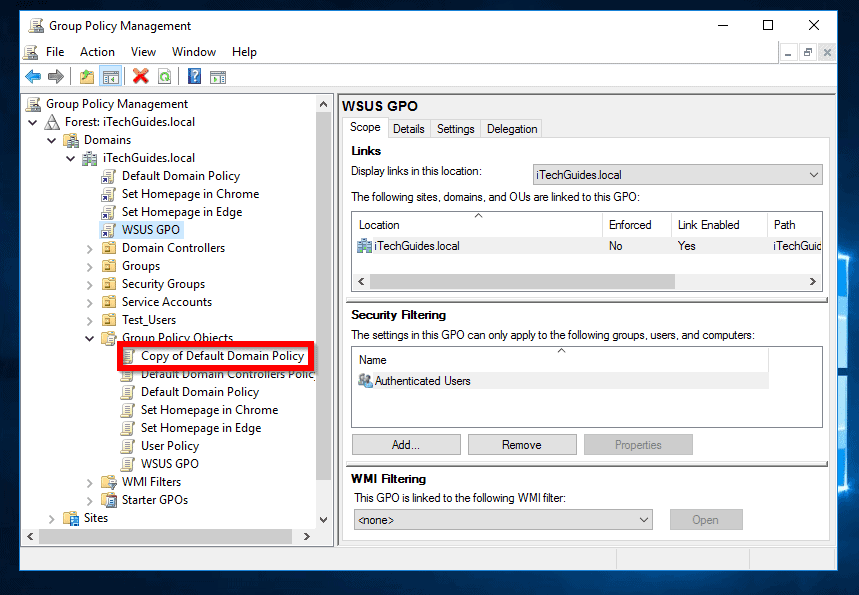Viewport: 859px width, 595px height.
Task: Switch to the Settings tab
Action: click(x=455, y=129)
